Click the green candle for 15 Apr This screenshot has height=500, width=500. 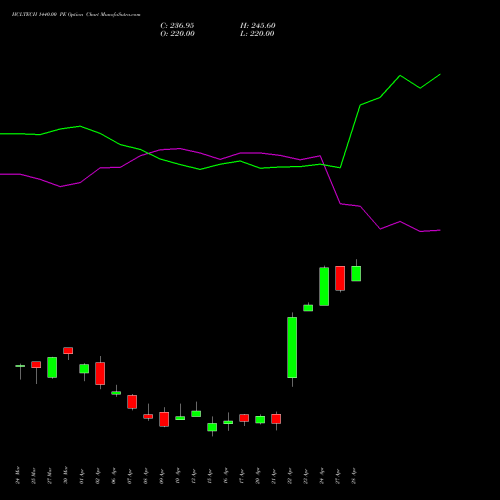pyautogui.click(x=212, y=427)
